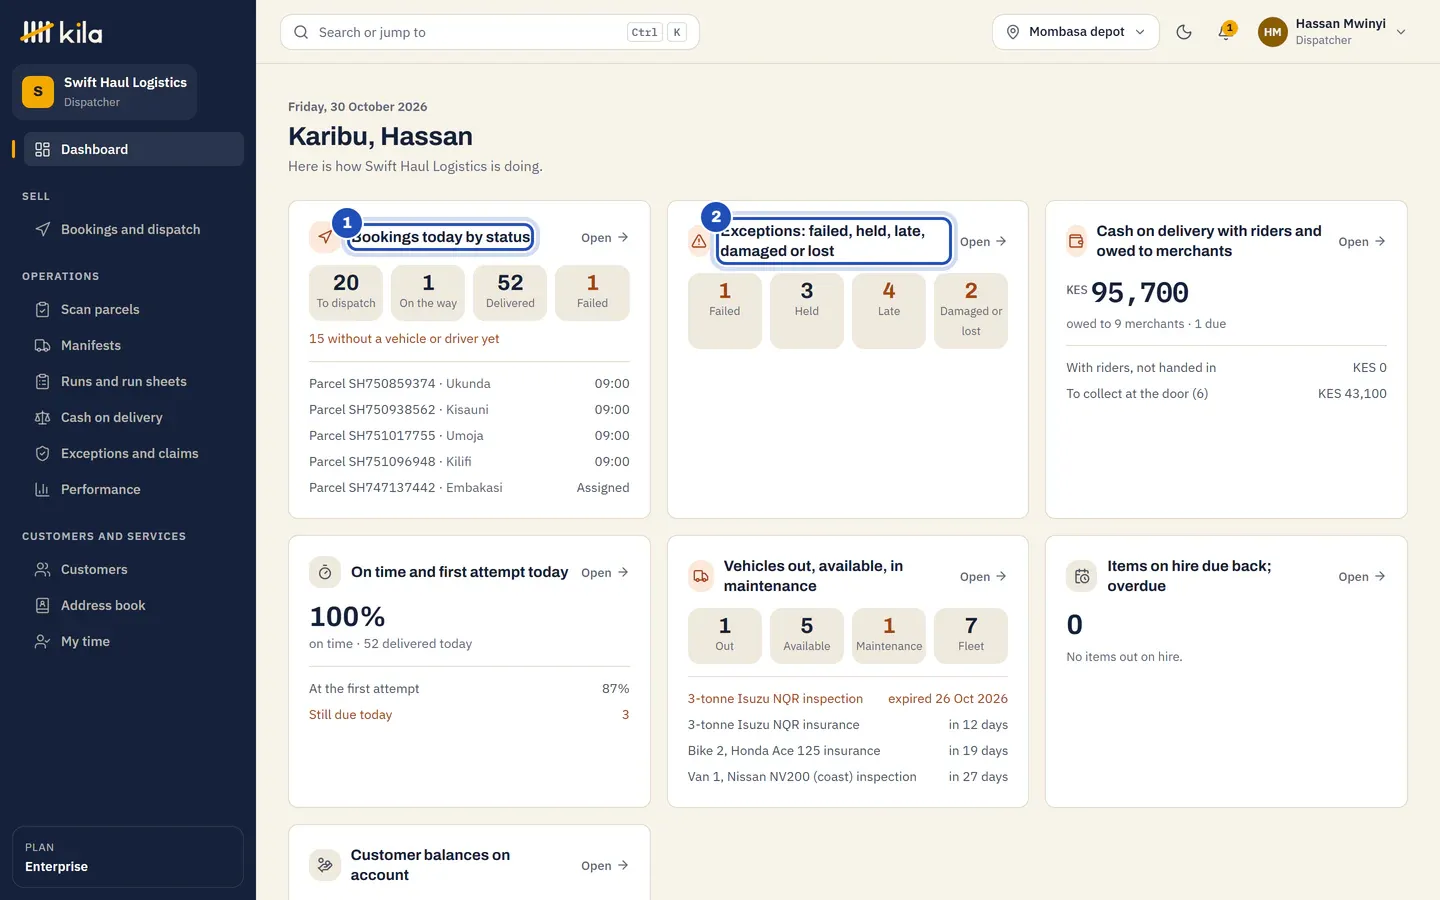Image resolution: width=1440 pixels, height=900 pixels.
Task: Open the Bookings today by status card
Action: [x=605, y=237]
